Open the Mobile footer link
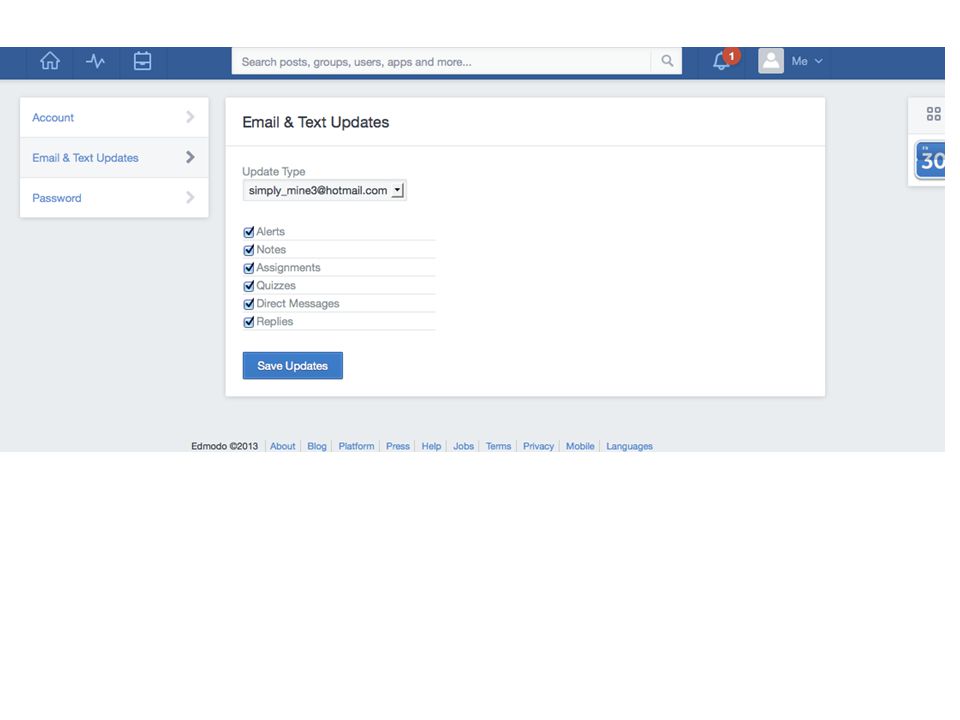Viewport: 960px width, 720px height. pos(580,446)
